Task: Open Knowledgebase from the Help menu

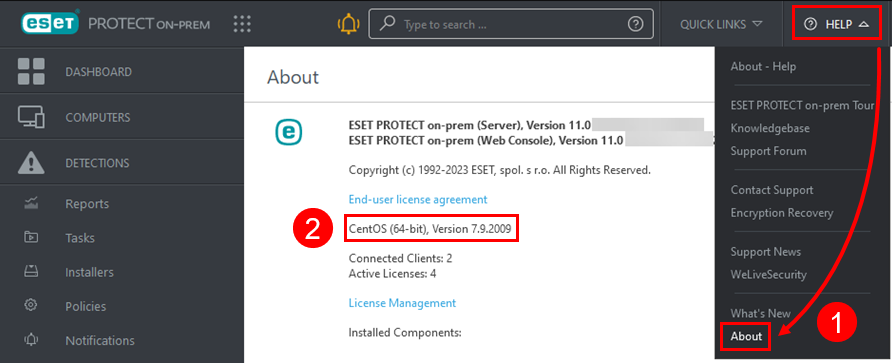Action: pyautogui.click(x=770, y=128)
